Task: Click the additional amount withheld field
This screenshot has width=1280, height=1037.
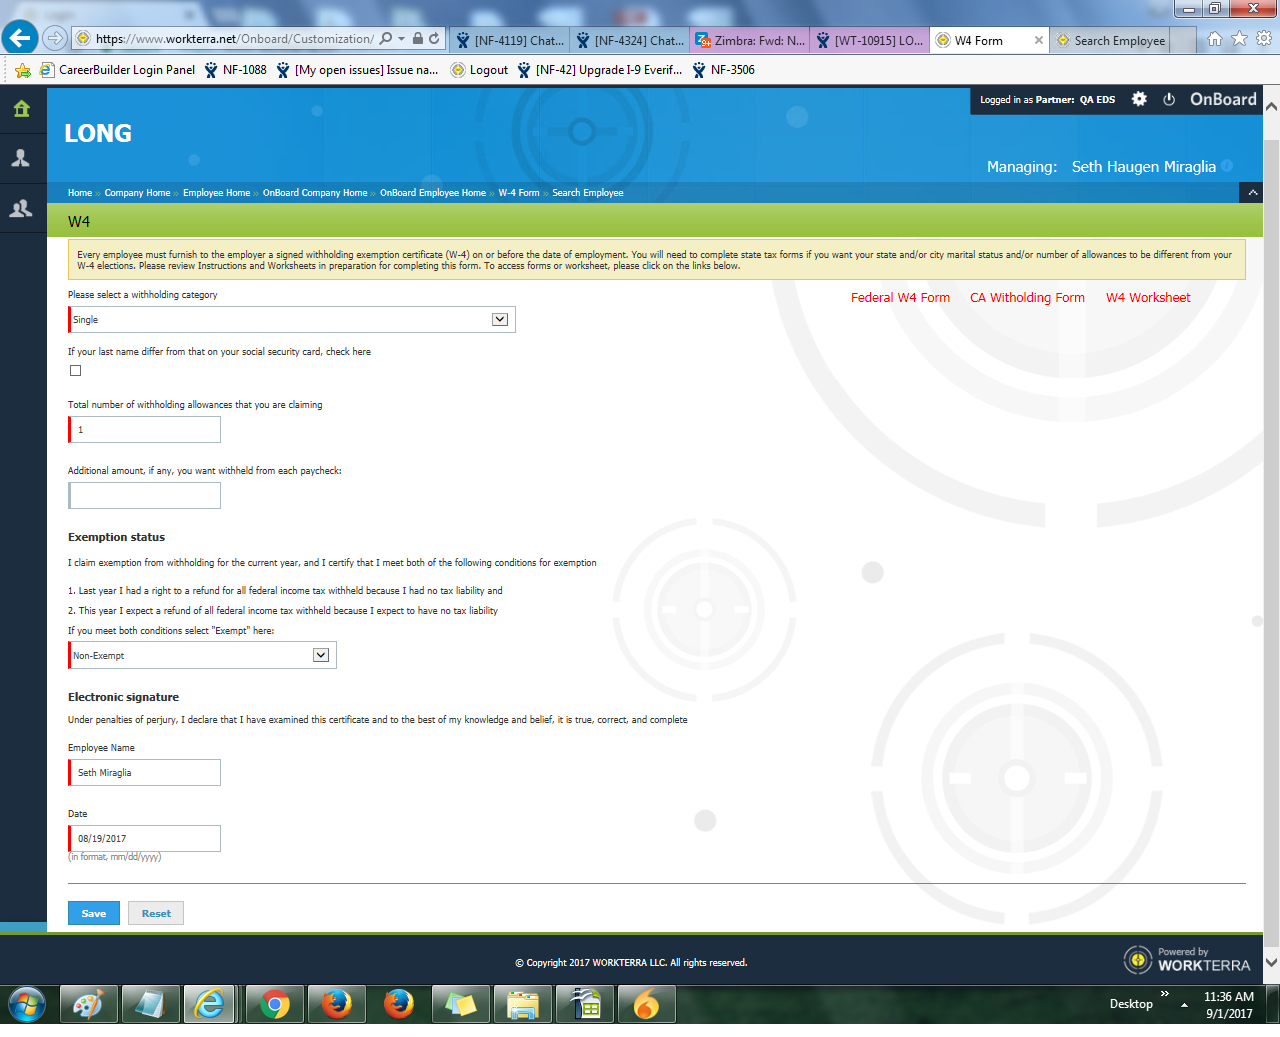Action: (144, 495)
